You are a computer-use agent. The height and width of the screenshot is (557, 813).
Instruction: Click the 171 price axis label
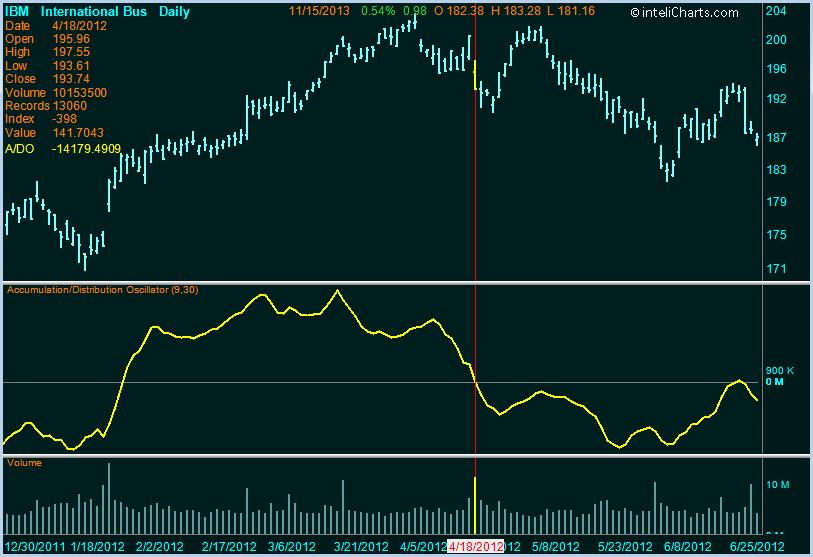[x=776, y=269]
